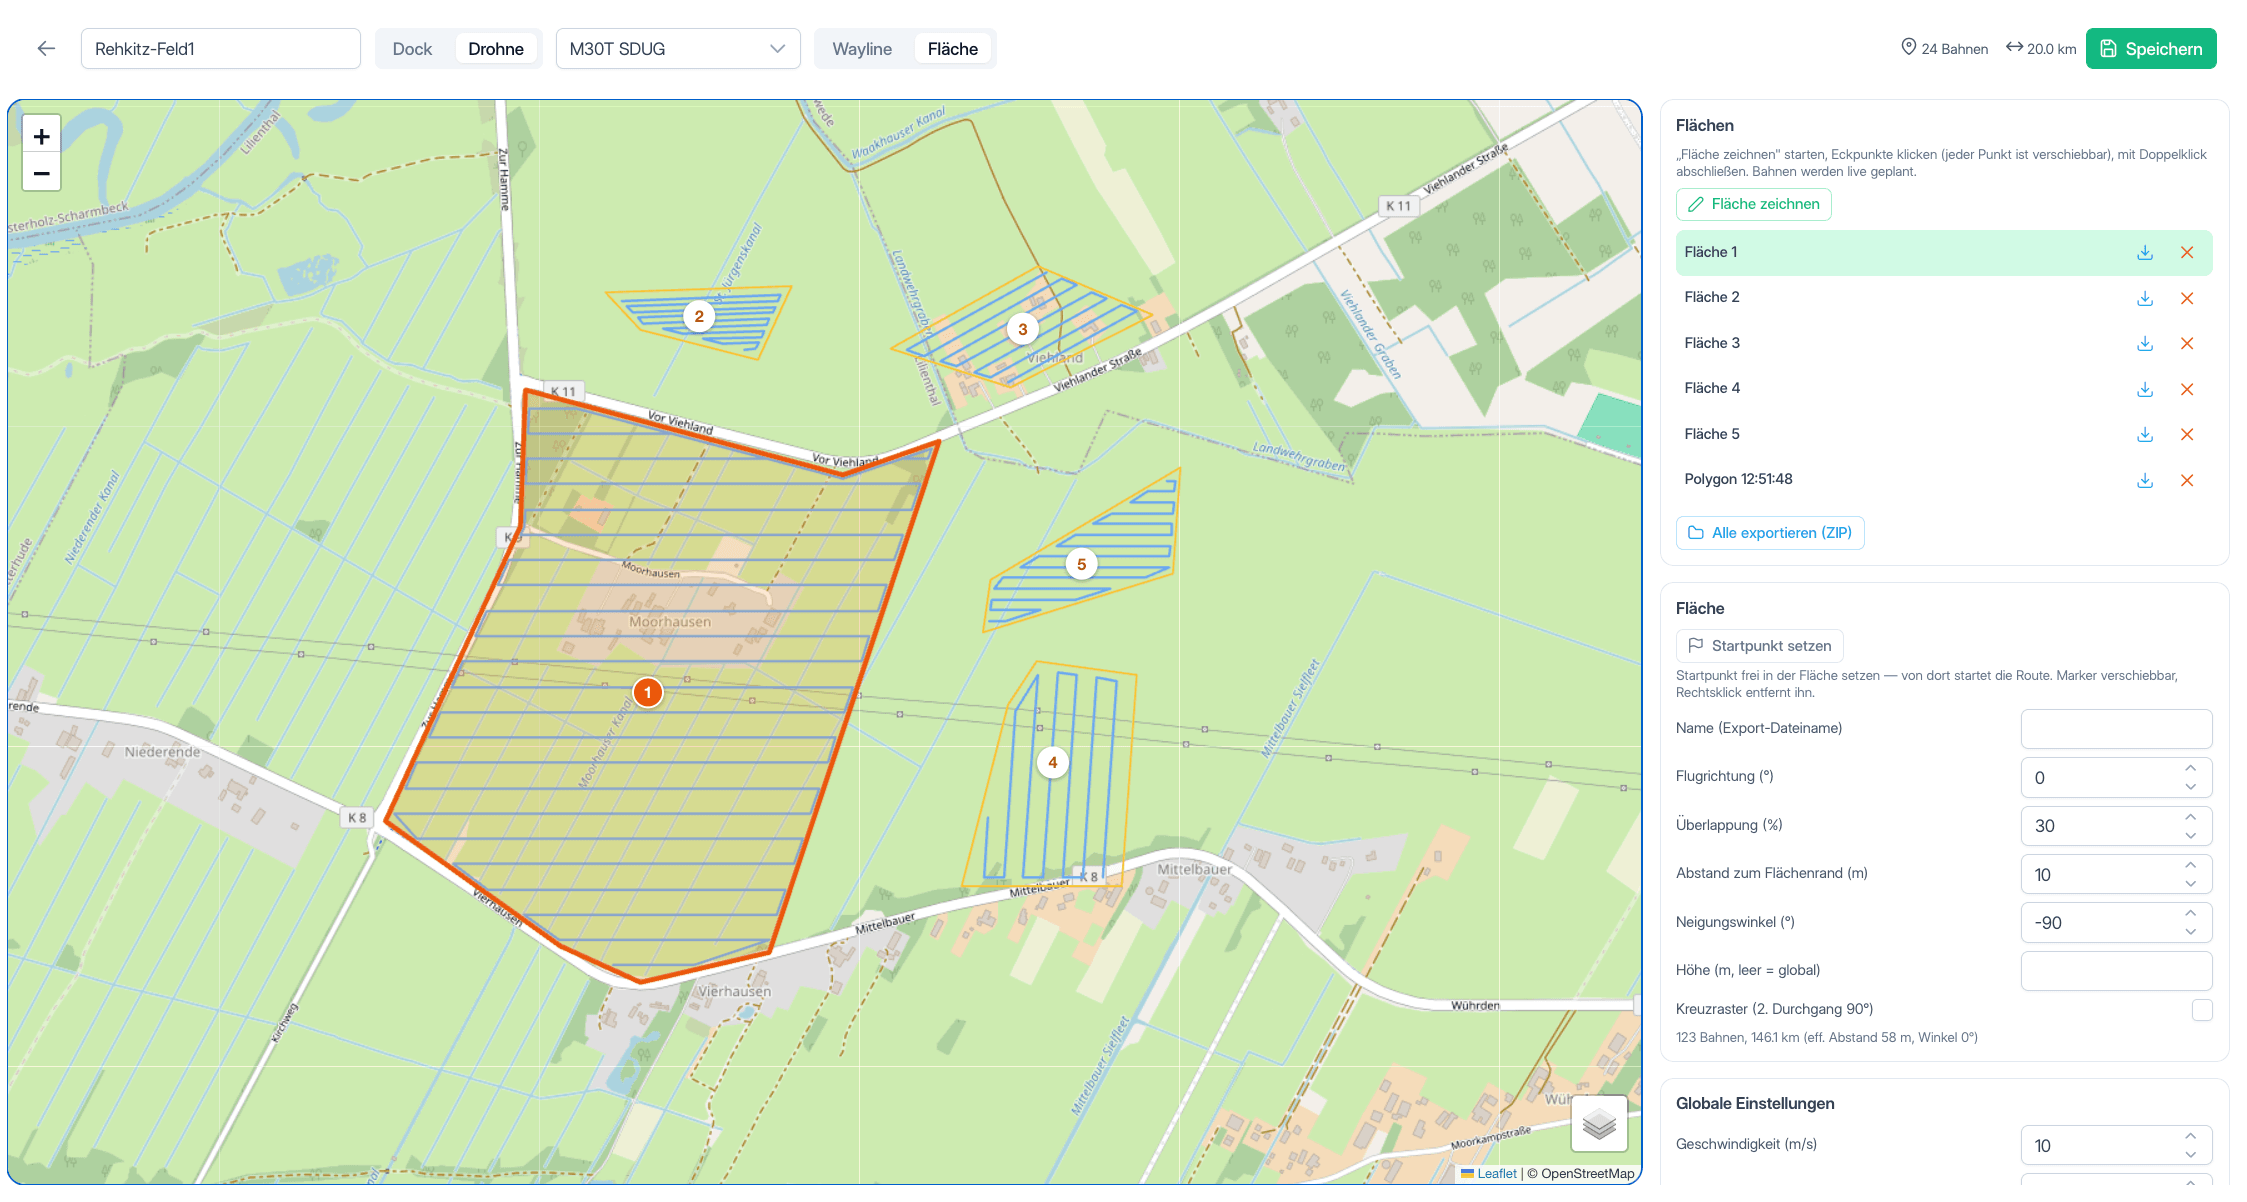2247x1202 pixels.
Task: Download Fläche 2 export
Action: coord(2145,298)
